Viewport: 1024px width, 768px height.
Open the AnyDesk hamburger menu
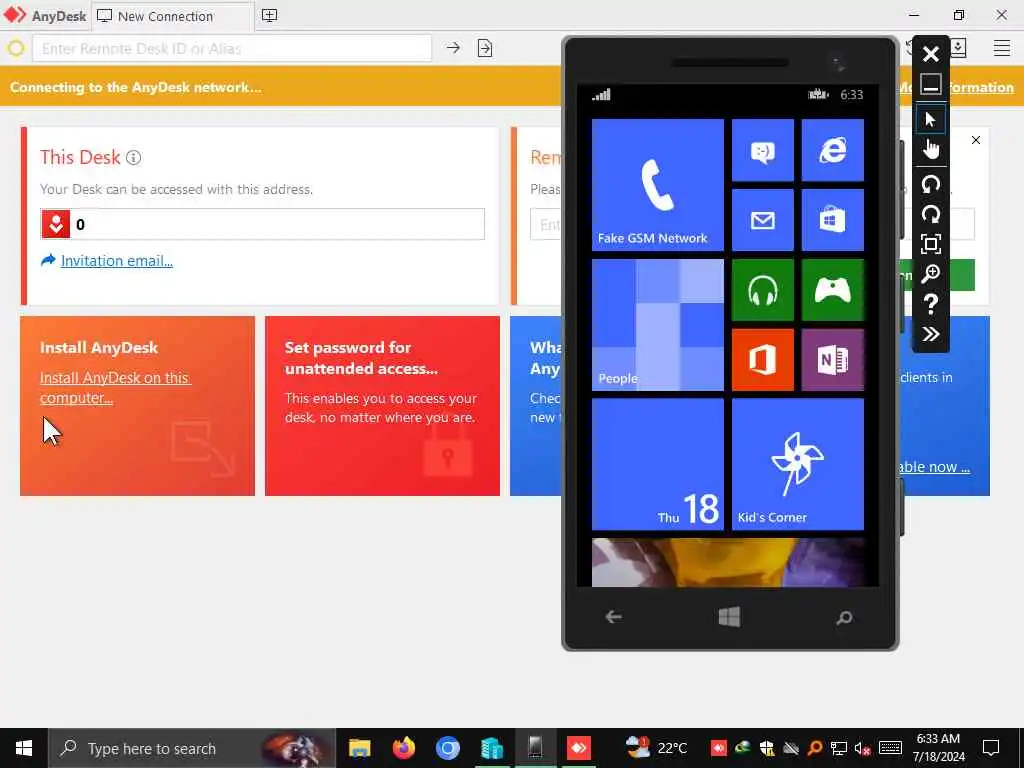tap(1002, 48)
